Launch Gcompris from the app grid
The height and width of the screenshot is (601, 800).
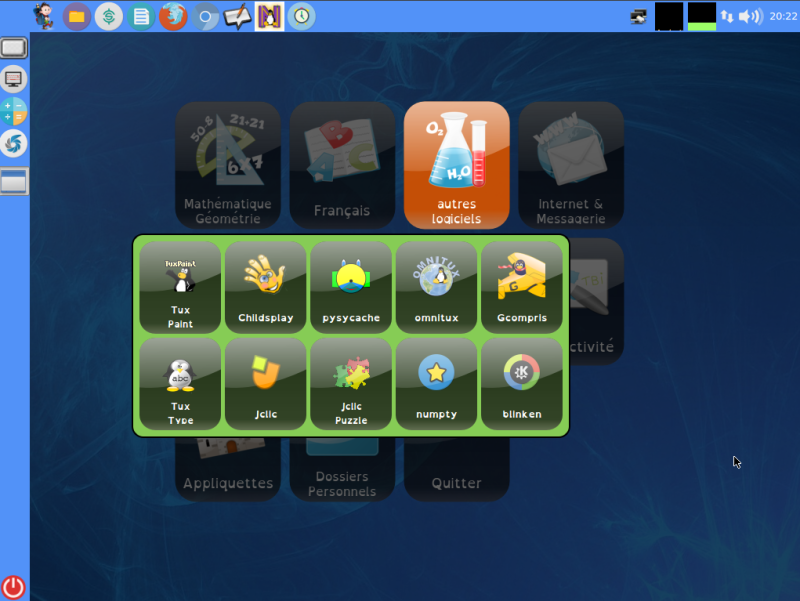521,287
